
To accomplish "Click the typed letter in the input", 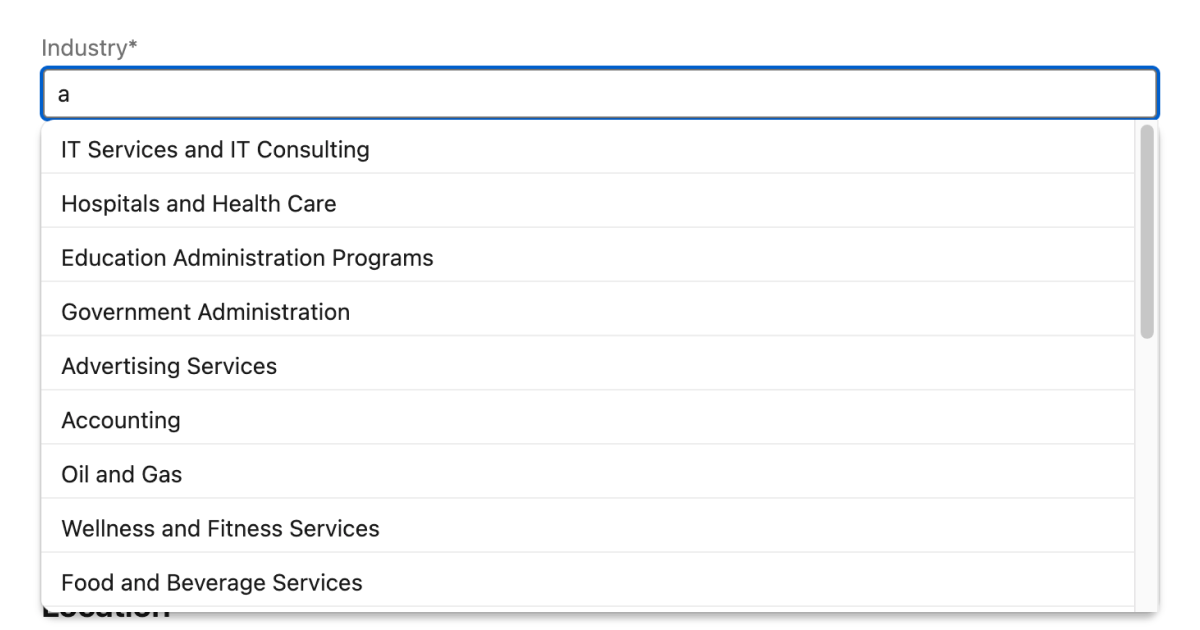I will pos(64,93).
